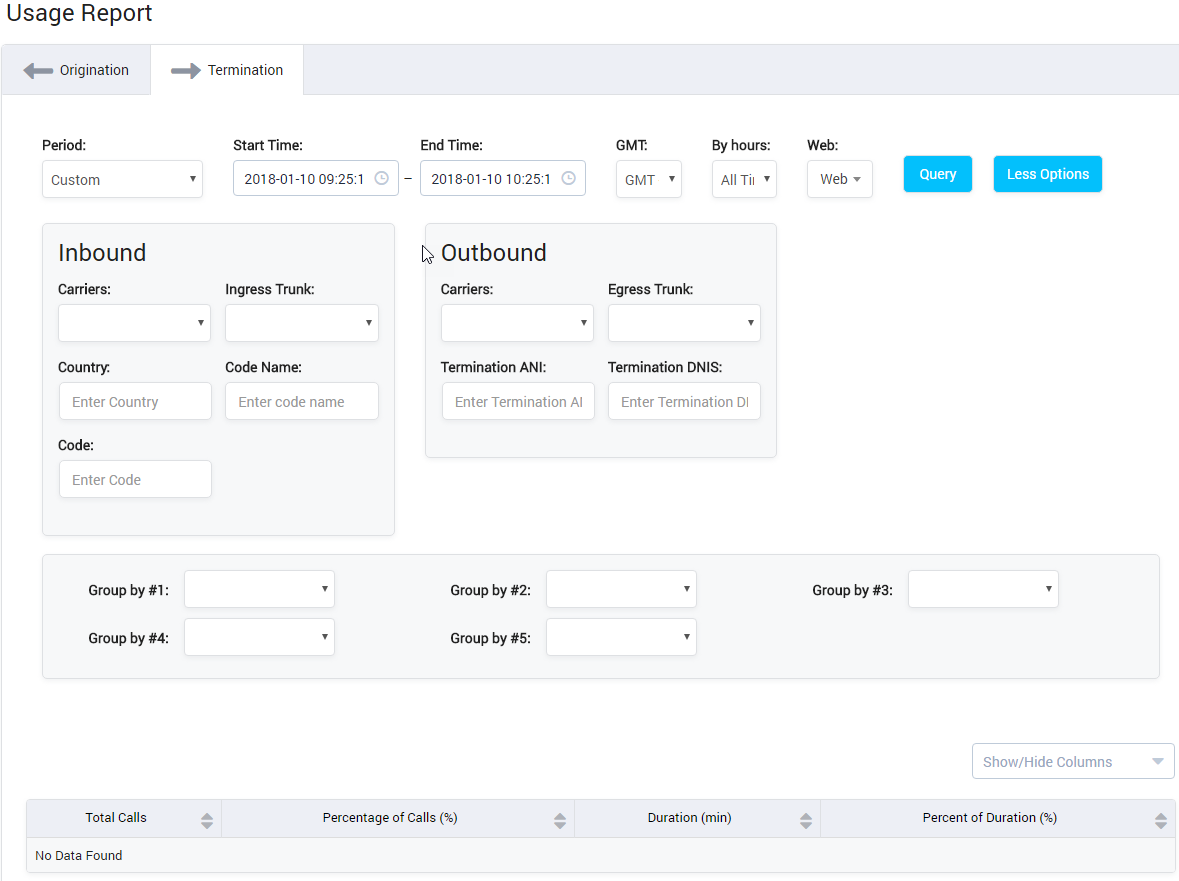The width and height of the screenshot is (1179, 881).
Task: Sort the Percentage of Calls column
Action: tap(560, 818)
